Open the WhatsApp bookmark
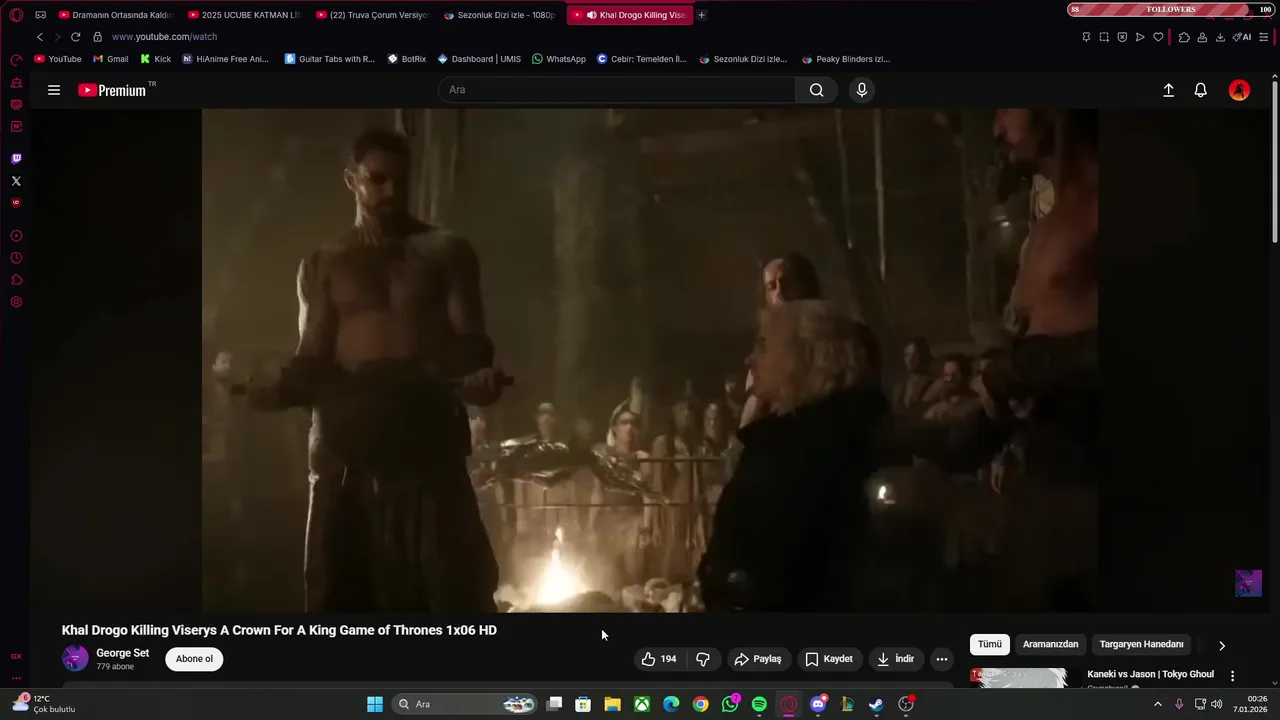This screenshot has height=720, width=1280. [559, 59]
